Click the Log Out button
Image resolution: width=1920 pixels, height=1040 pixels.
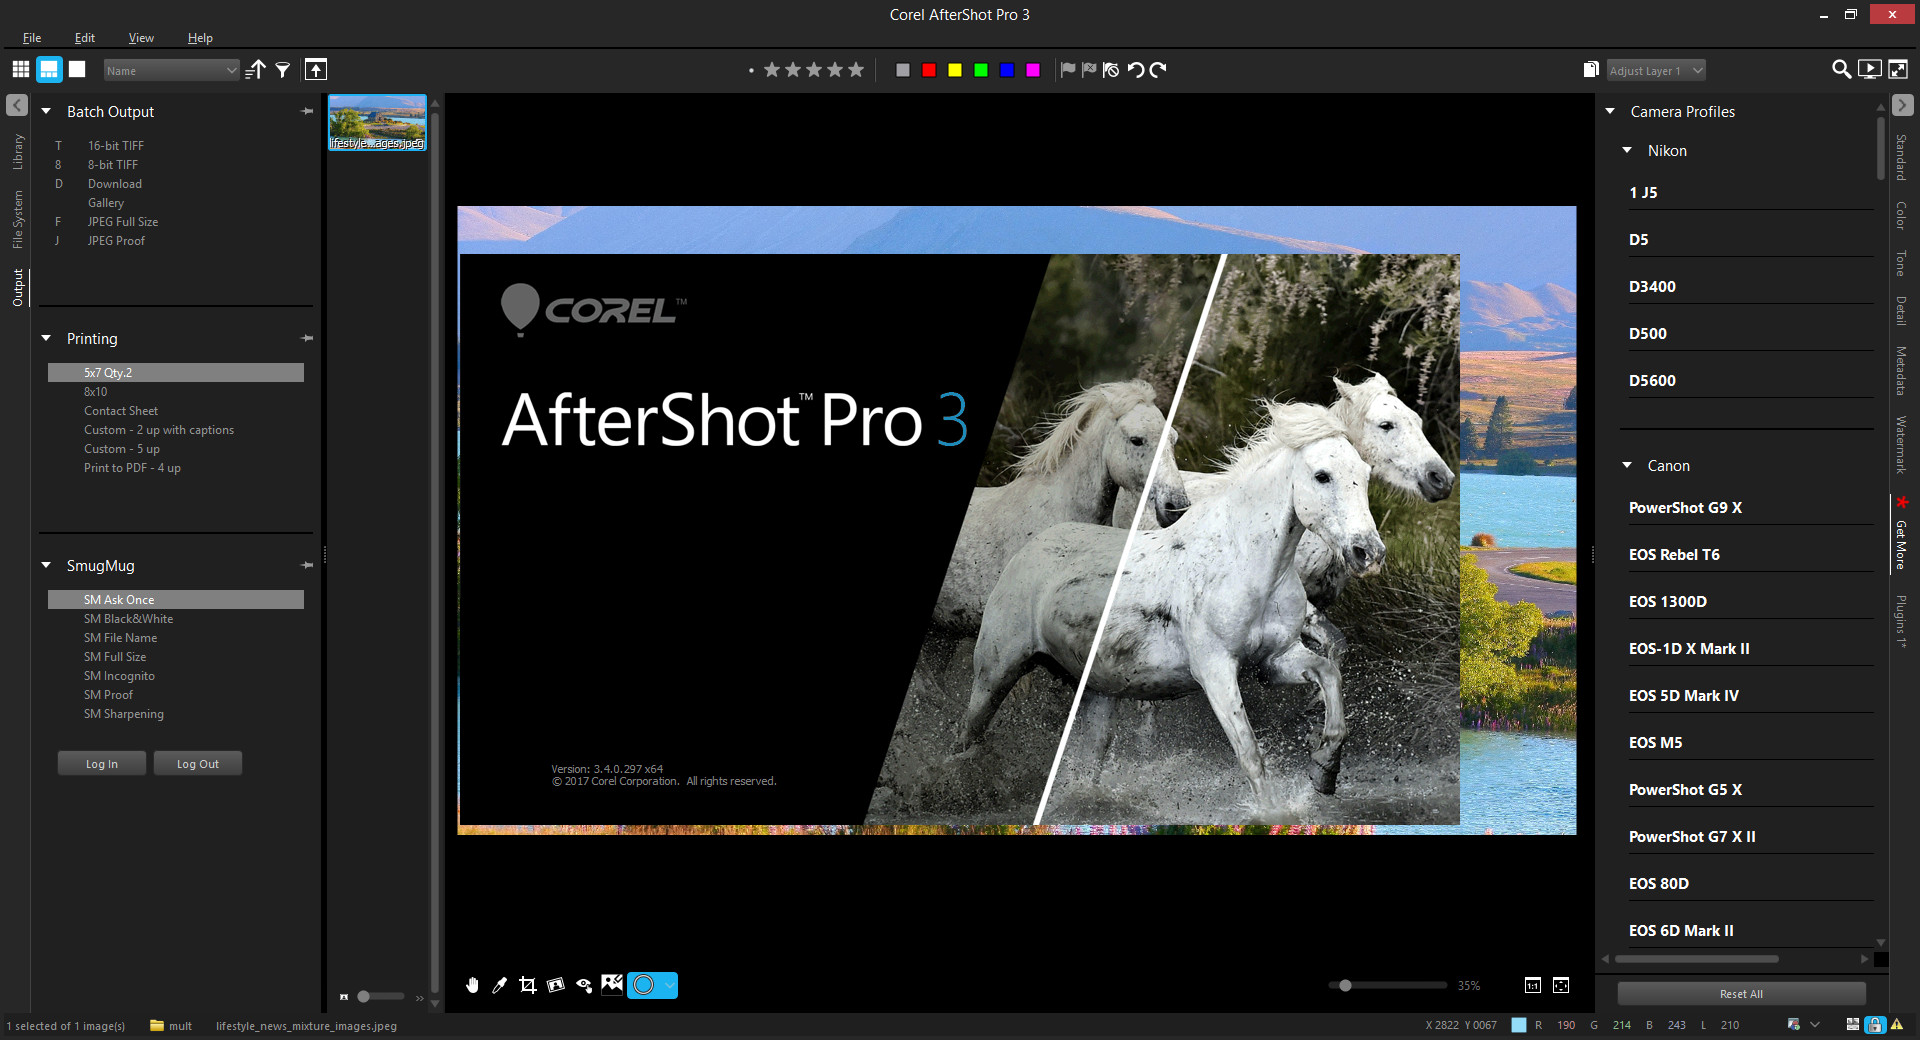tap(198, 764)
